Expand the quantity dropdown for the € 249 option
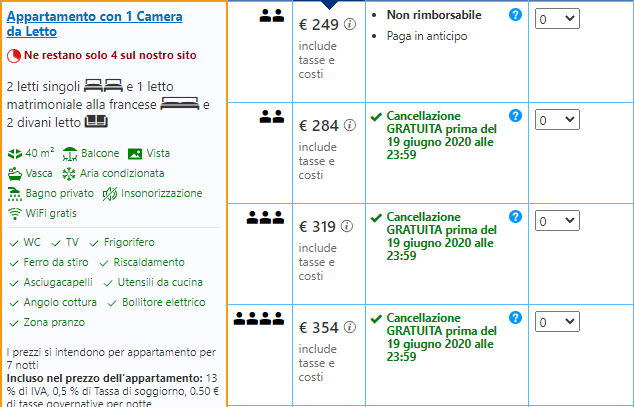The width and height of the screenshot is (634, 407). [557, 19]
